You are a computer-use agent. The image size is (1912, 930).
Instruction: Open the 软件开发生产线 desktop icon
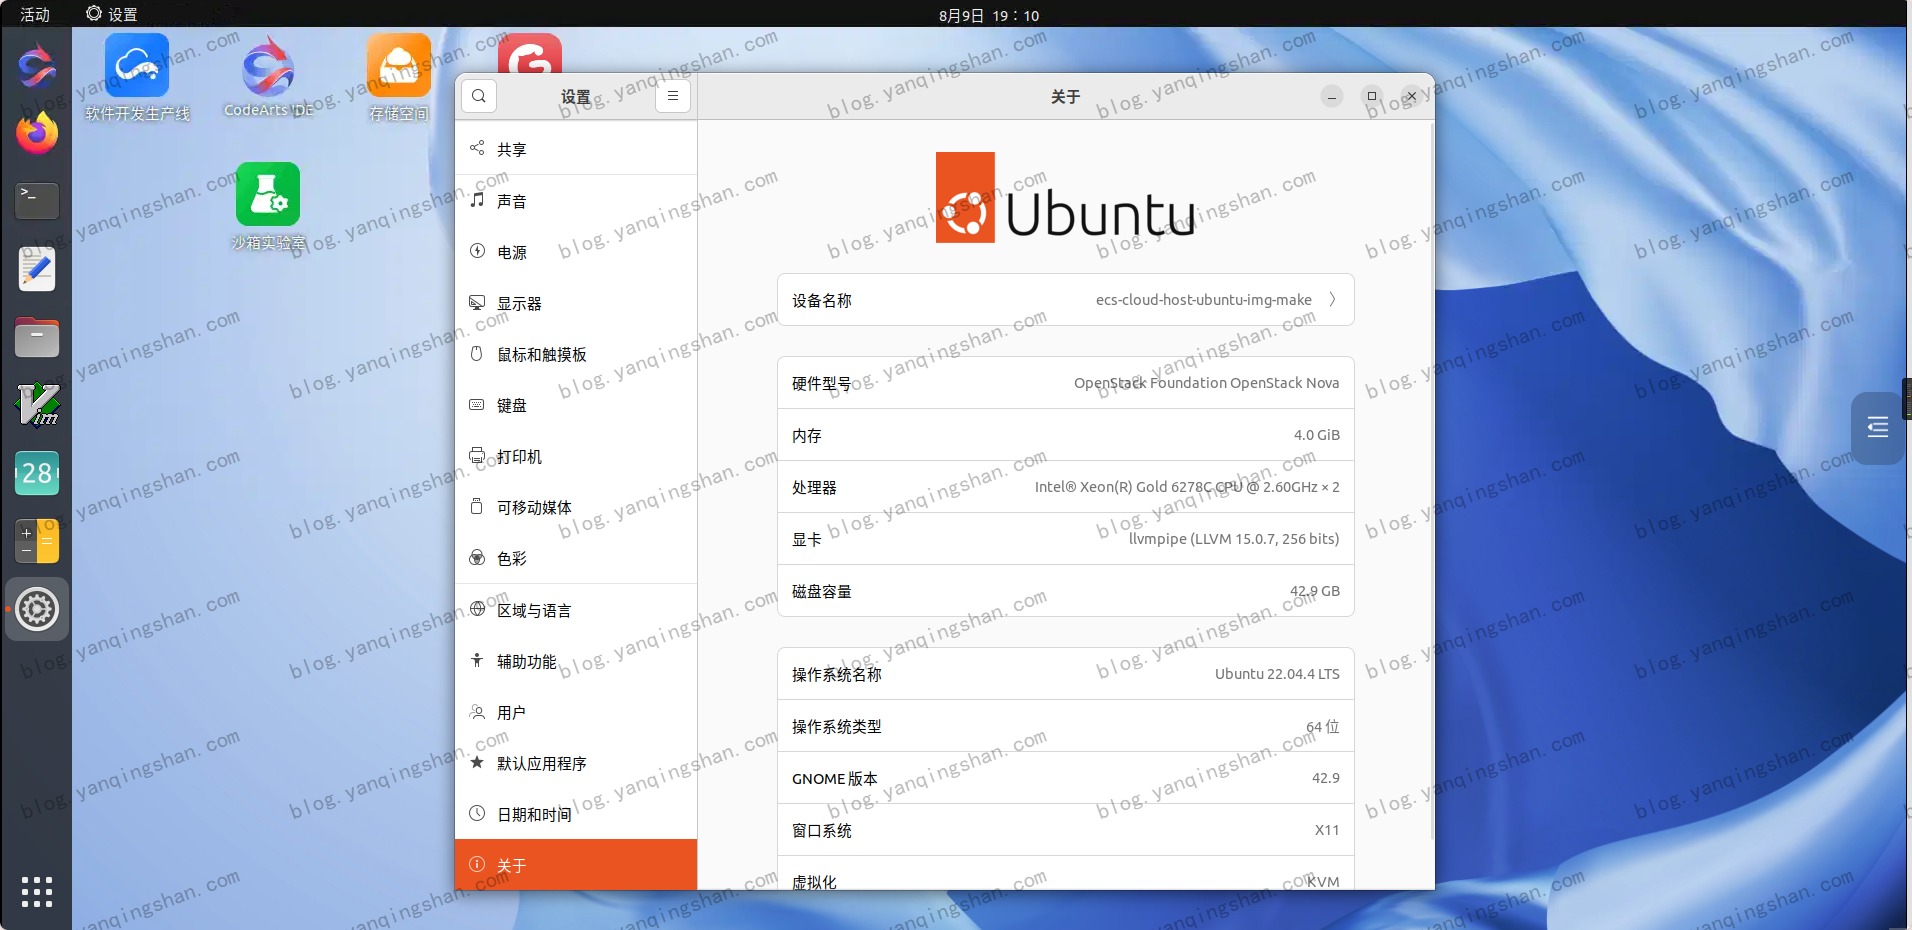137,78
